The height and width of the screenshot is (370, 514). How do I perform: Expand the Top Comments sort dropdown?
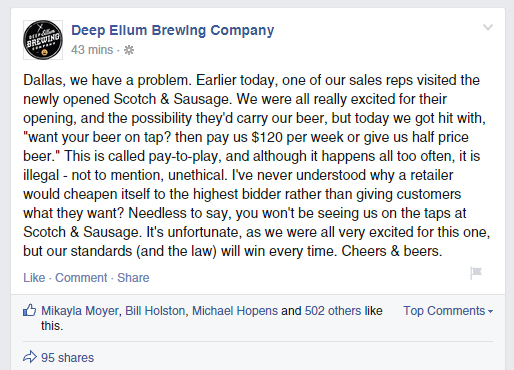448,311
